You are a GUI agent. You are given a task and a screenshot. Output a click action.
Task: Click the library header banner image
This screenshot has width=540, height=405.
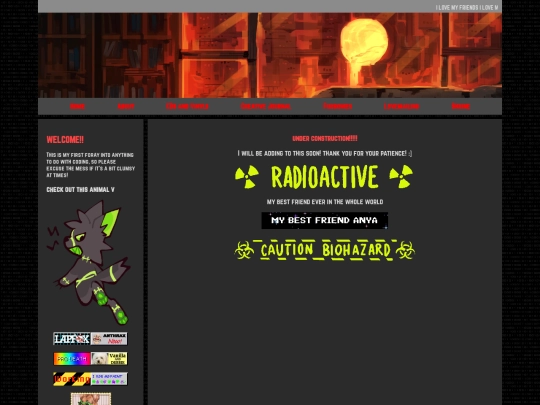pyautogui.click(x=270, y=55)
